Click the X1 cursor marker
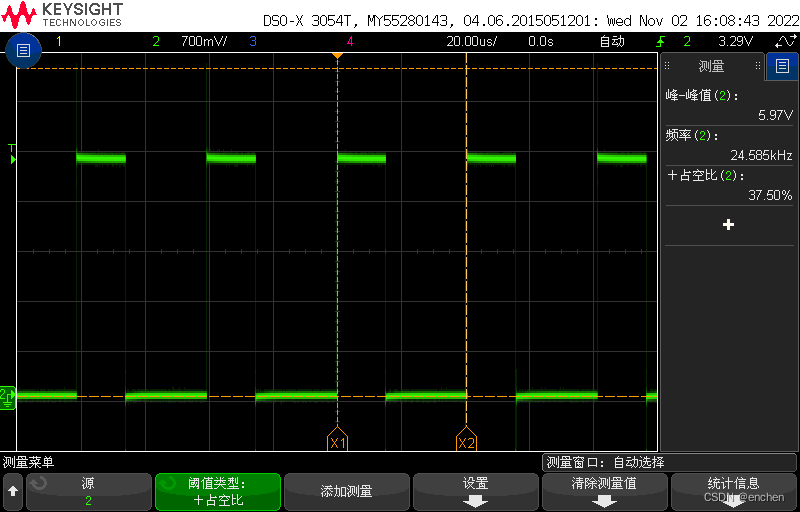This screenshot has width=800, height=512. click(x=337, y=439)
